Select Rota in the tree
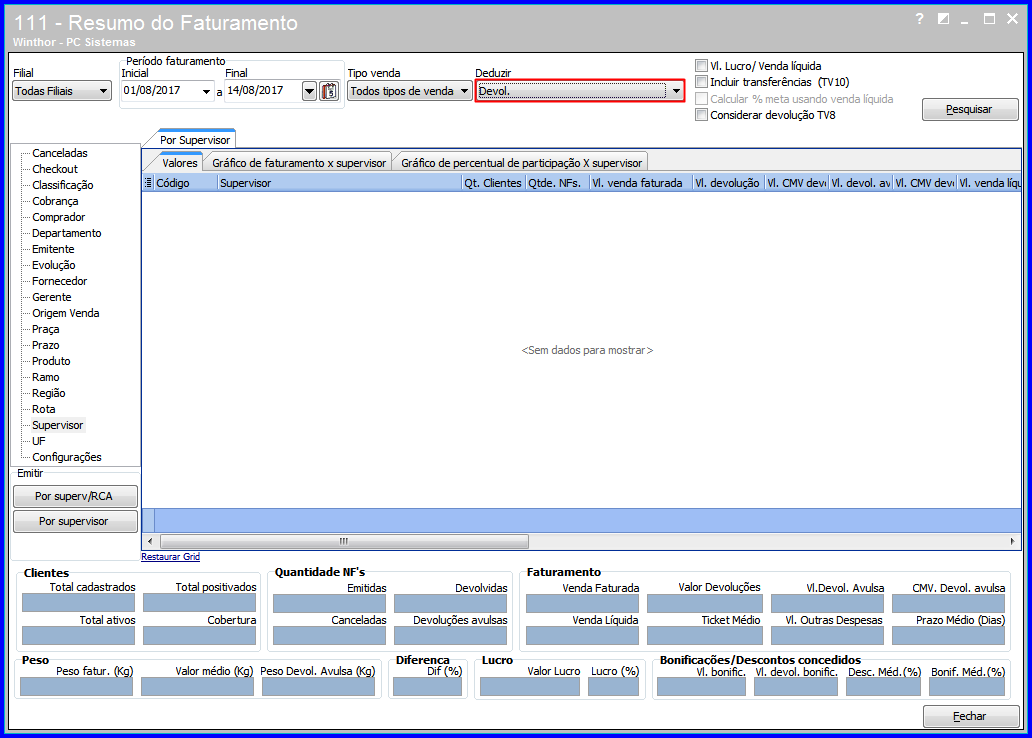Image resolution: width=1032 pixels, height=738 pixels. click(43, 409)
